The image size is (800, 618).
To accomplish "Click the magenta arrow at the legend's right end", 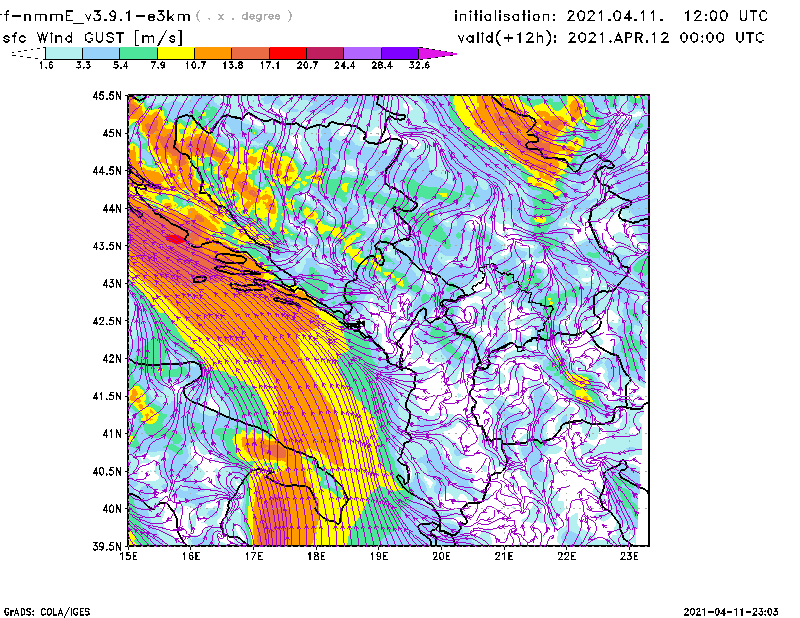I will coord(437,53).
